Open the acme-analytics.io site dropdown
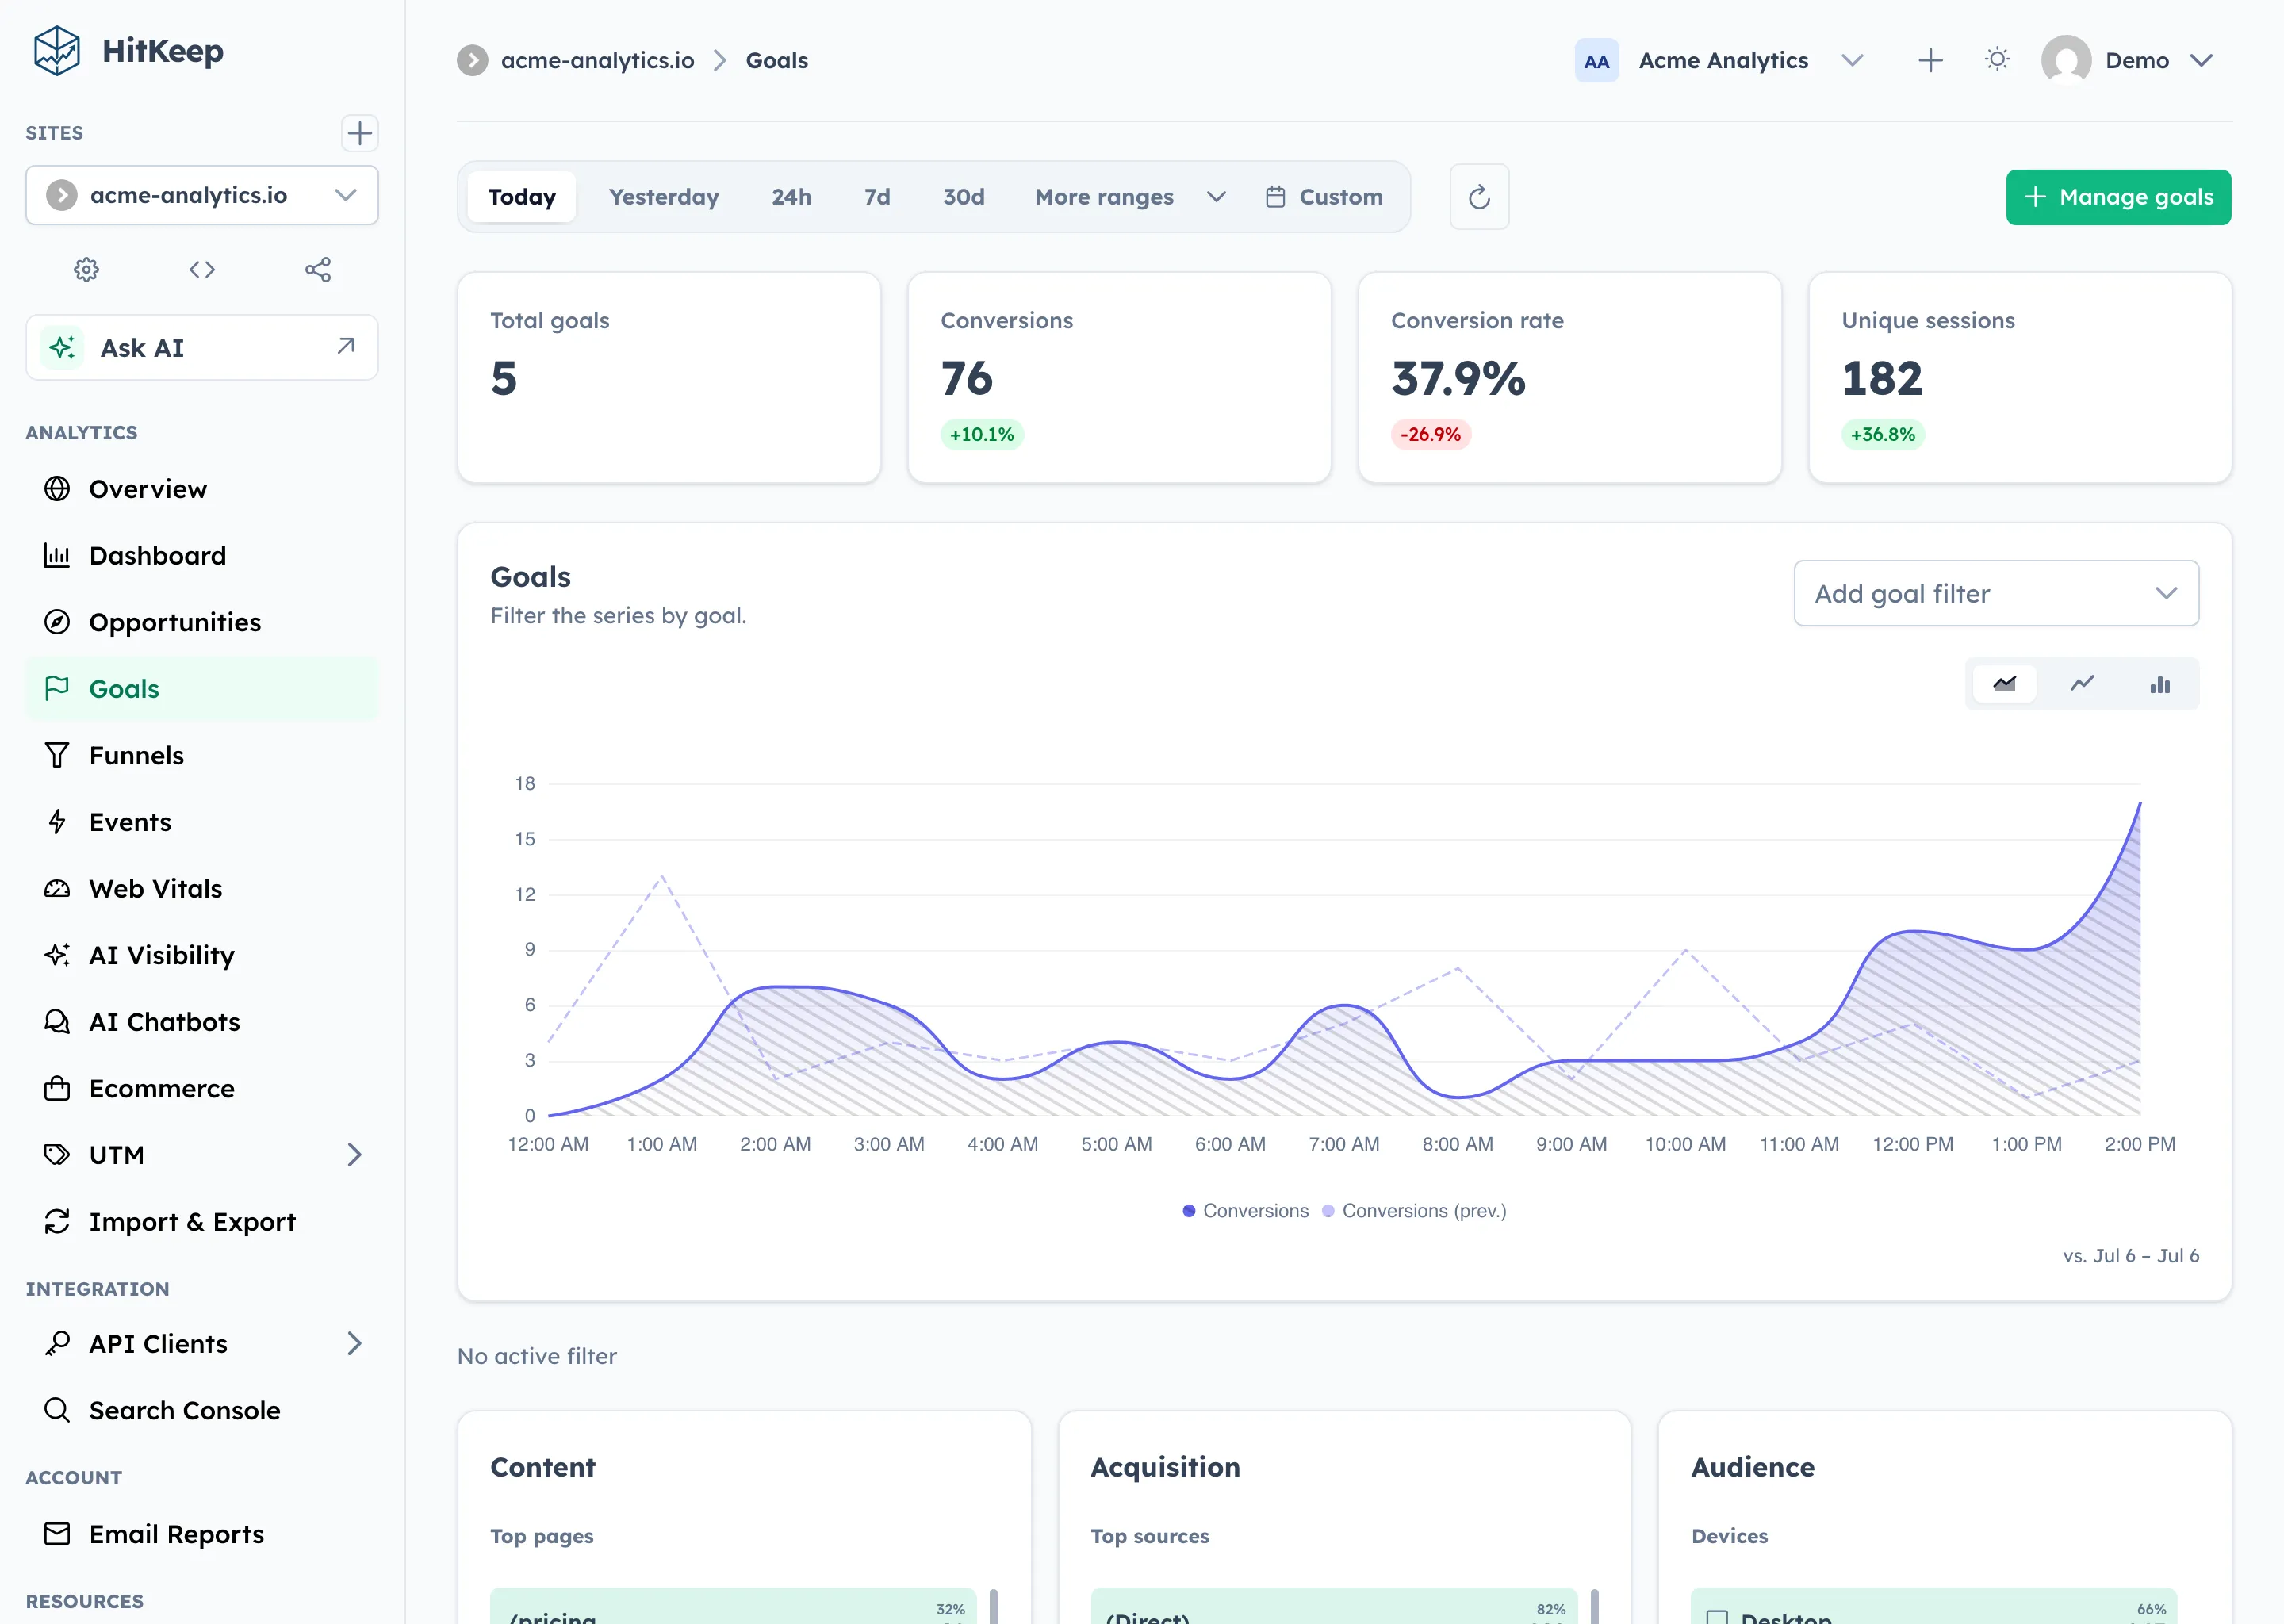Viewport: 2284px width, 1624px height. coord(202,195)
